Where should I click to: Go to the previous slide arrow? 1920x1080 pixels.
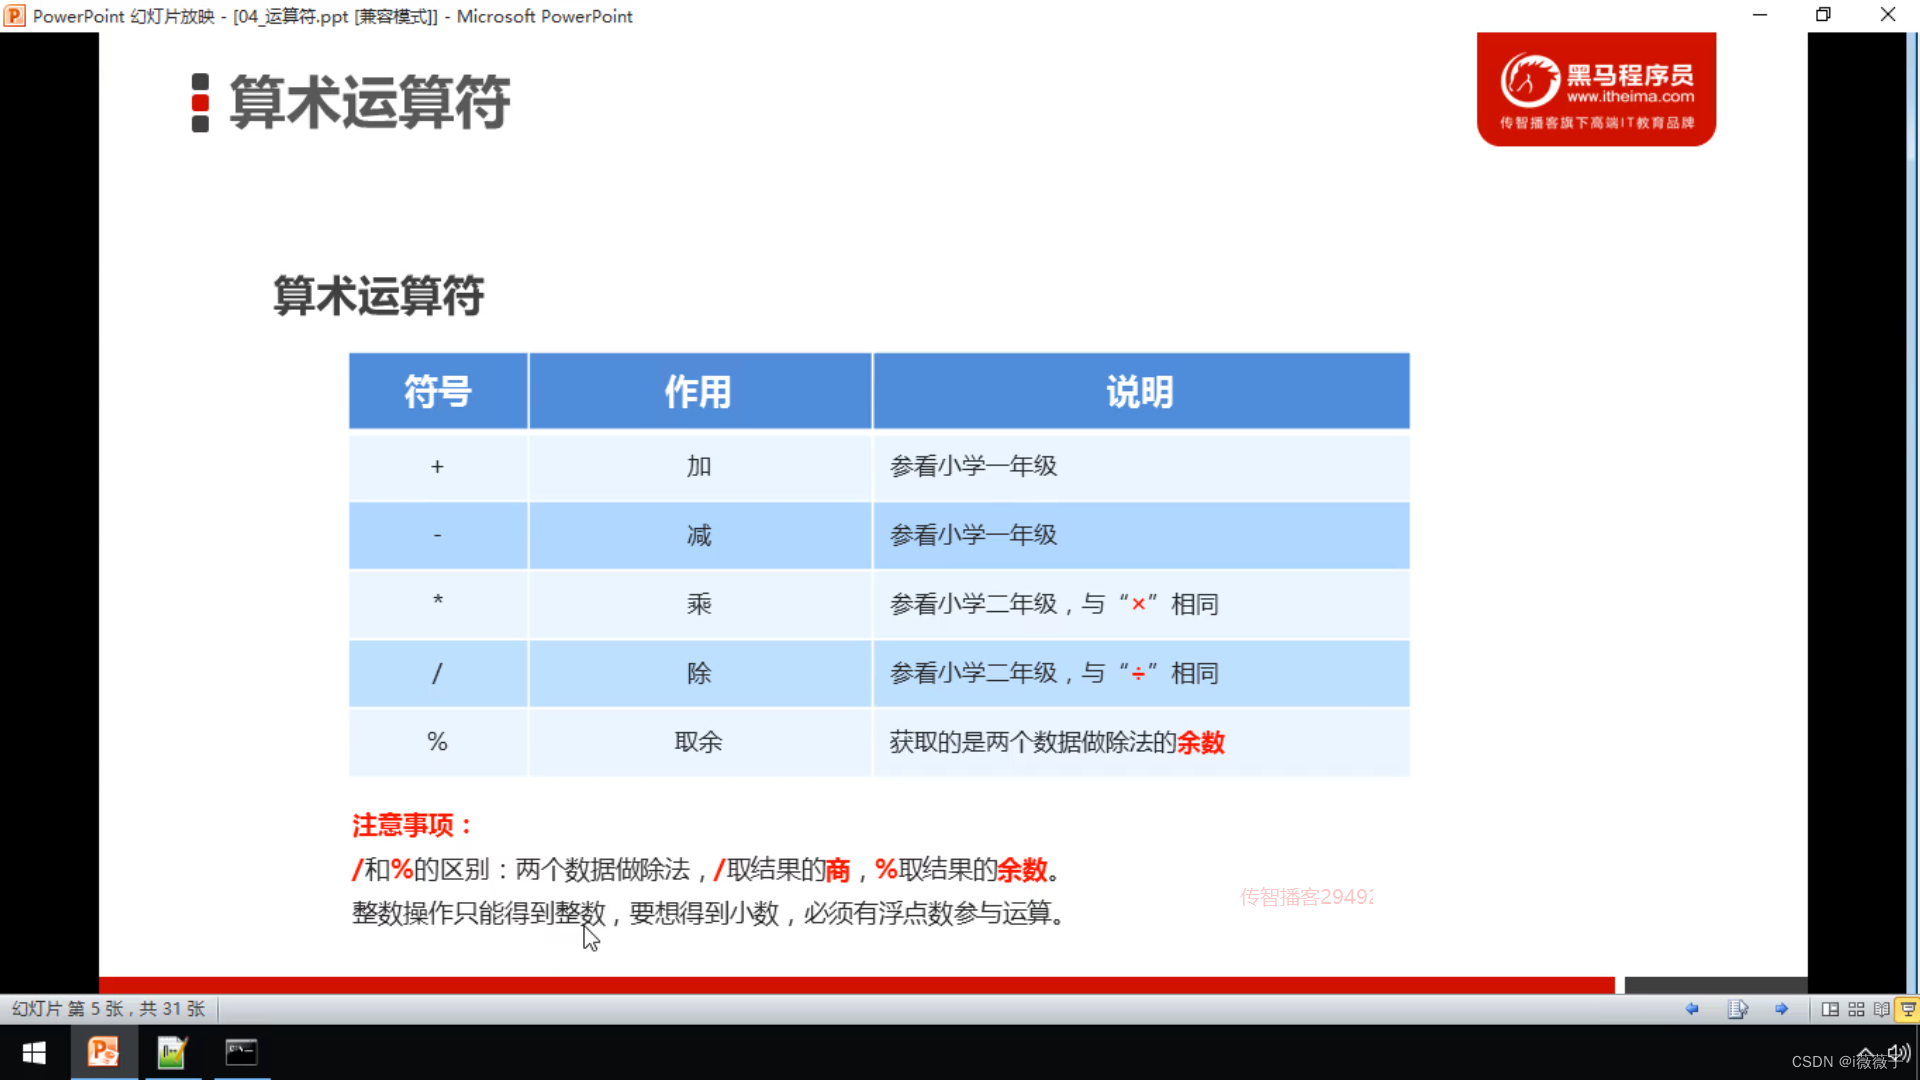point(1692,1009)
